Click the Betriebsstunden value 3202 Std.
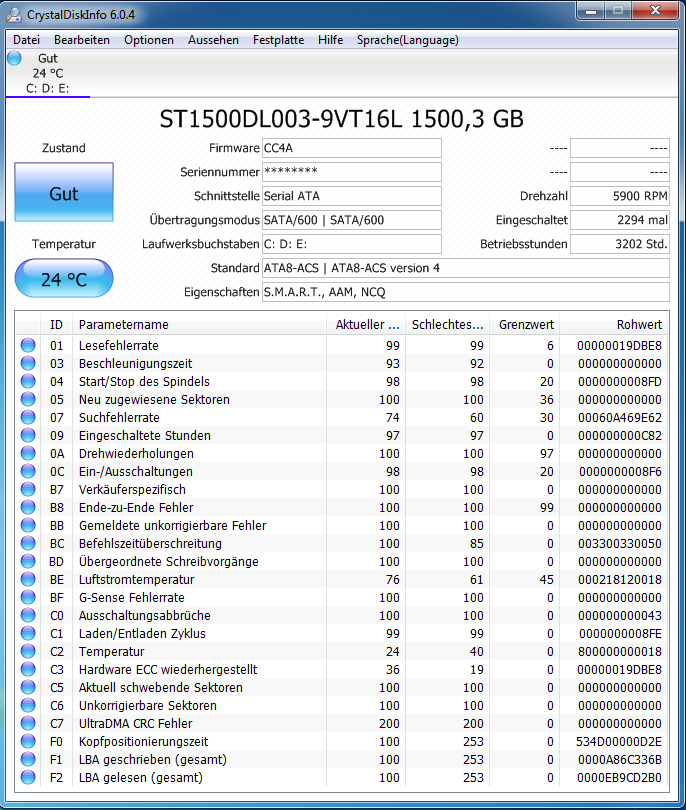This screenshot has width=686, height=810. 620,244
